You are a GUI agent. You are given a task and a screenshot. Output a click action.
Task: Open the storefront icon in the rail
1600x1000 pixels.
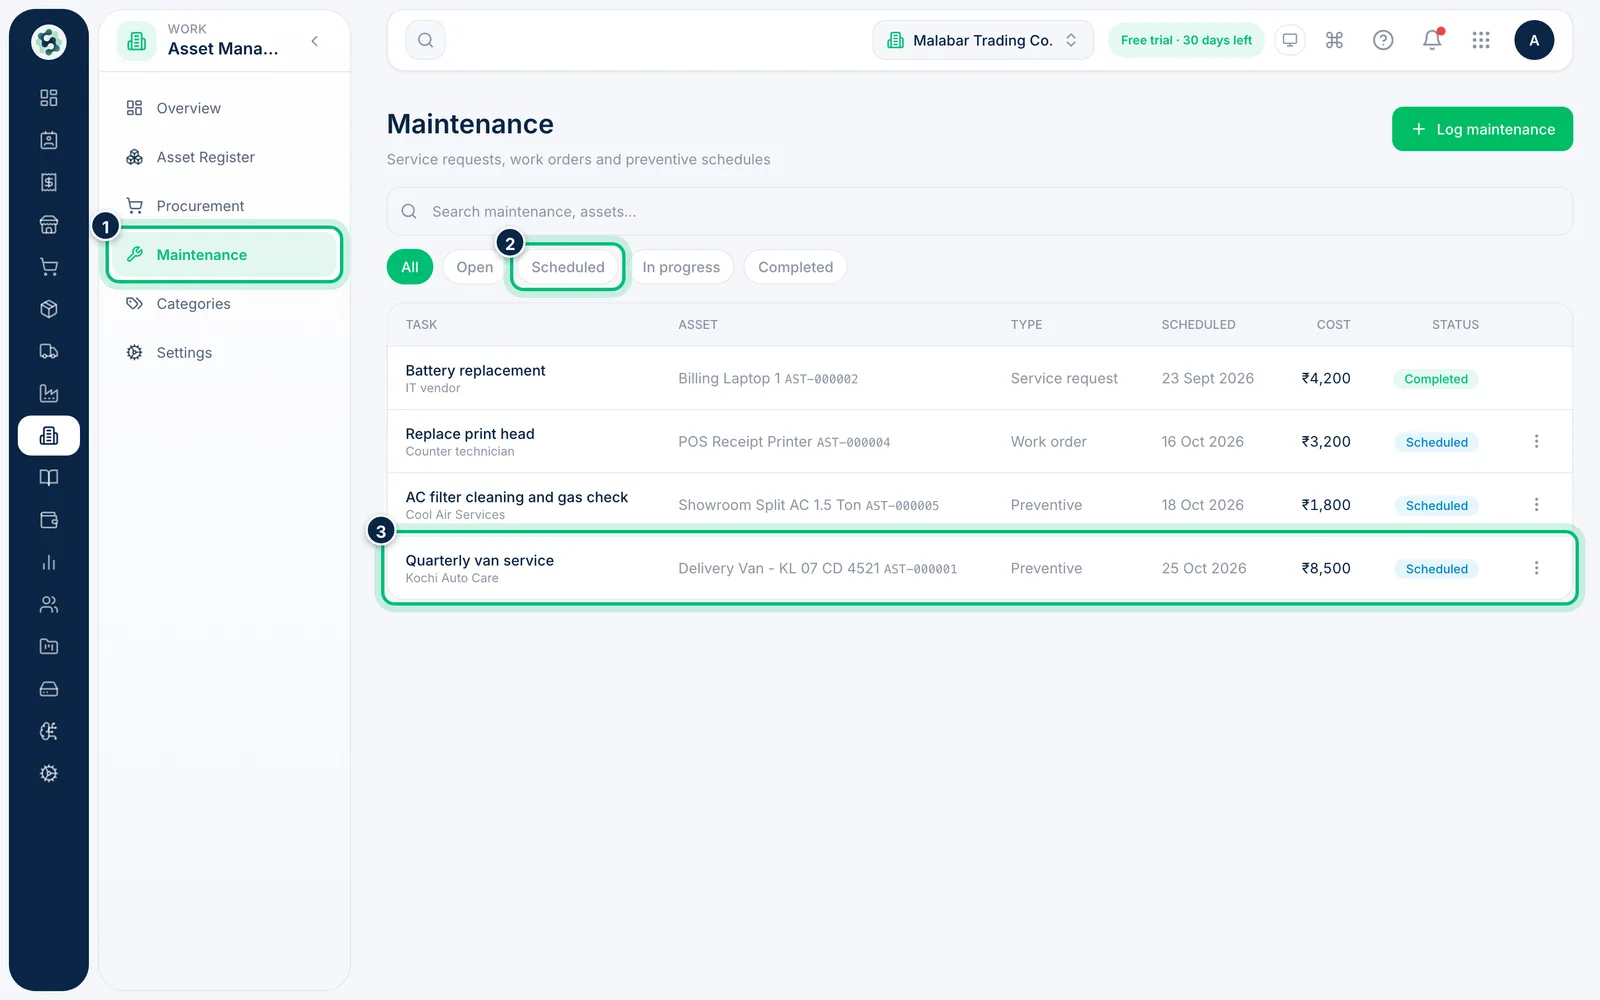click(x=48, y=225)
